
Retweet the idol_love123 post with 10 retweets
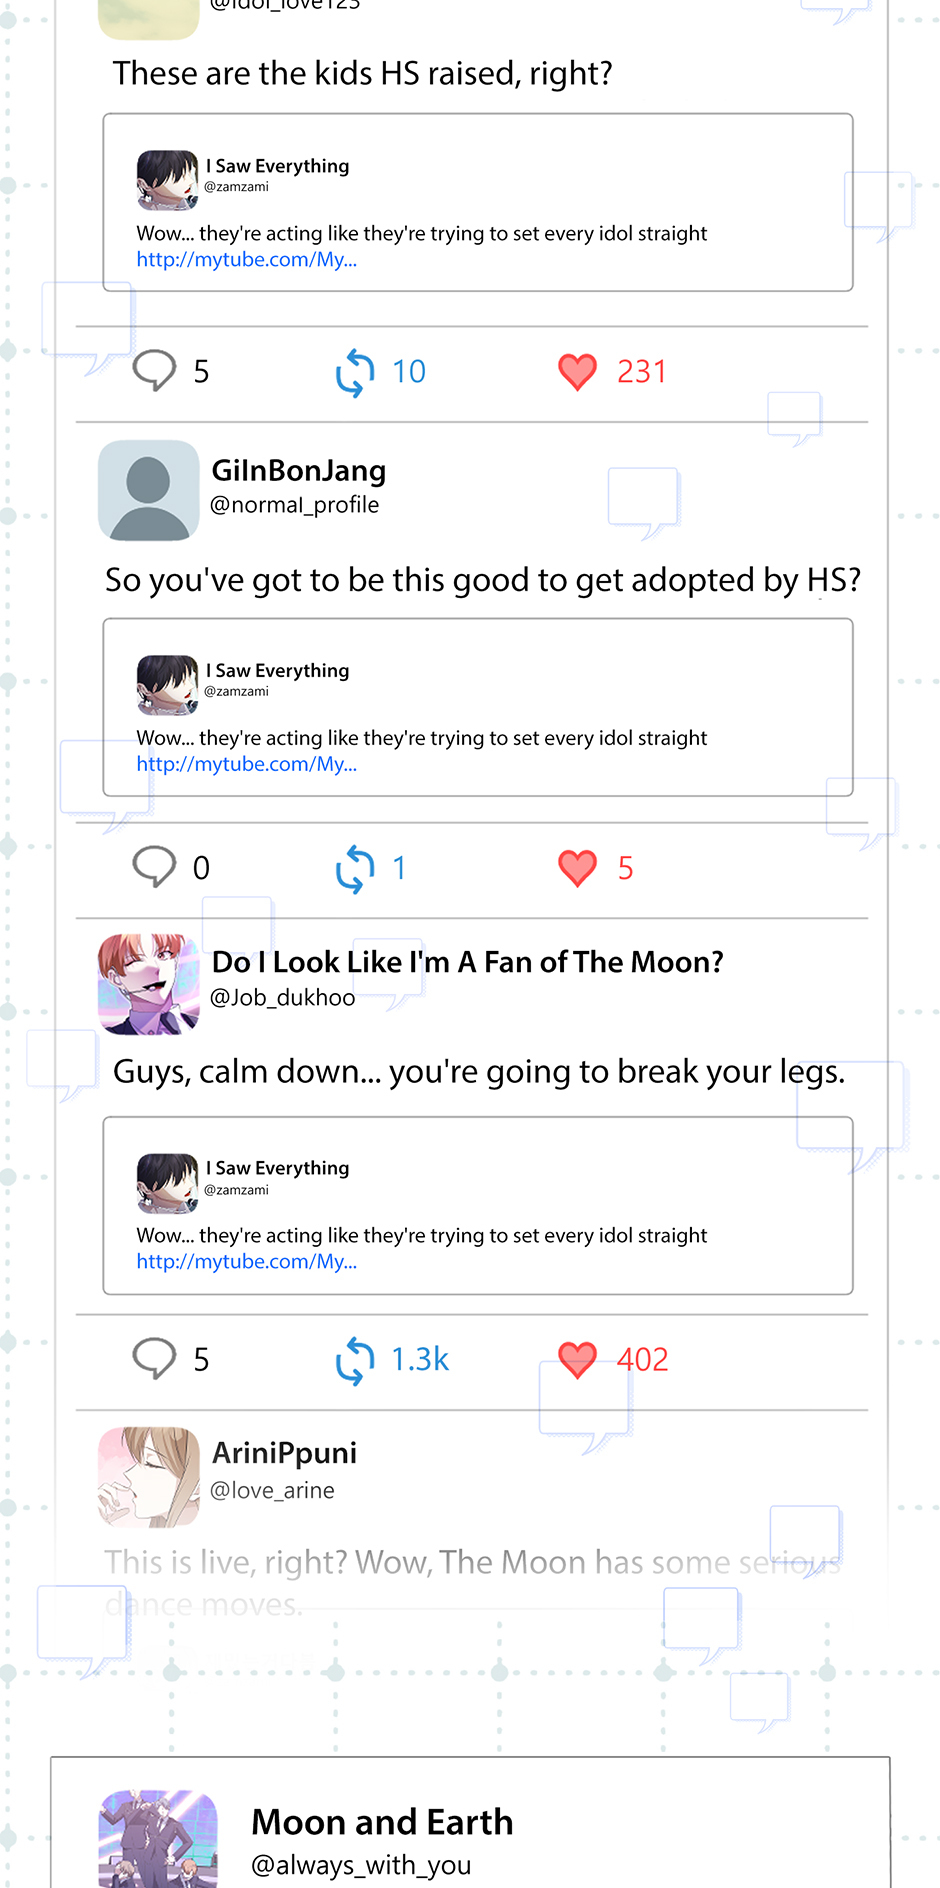coord(355,372)
